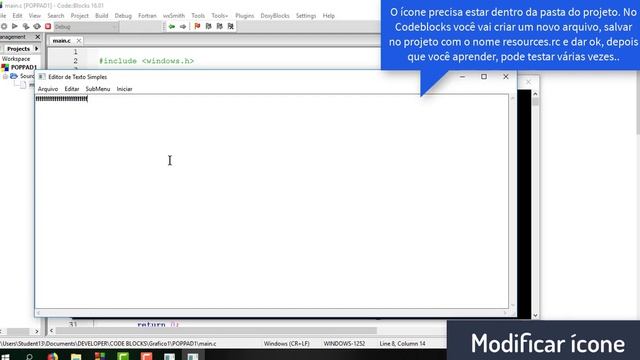Screen dimensions: 640x360
Task: Click the Editor de Texto Simples window icon
Action: [x=42, y=77]
